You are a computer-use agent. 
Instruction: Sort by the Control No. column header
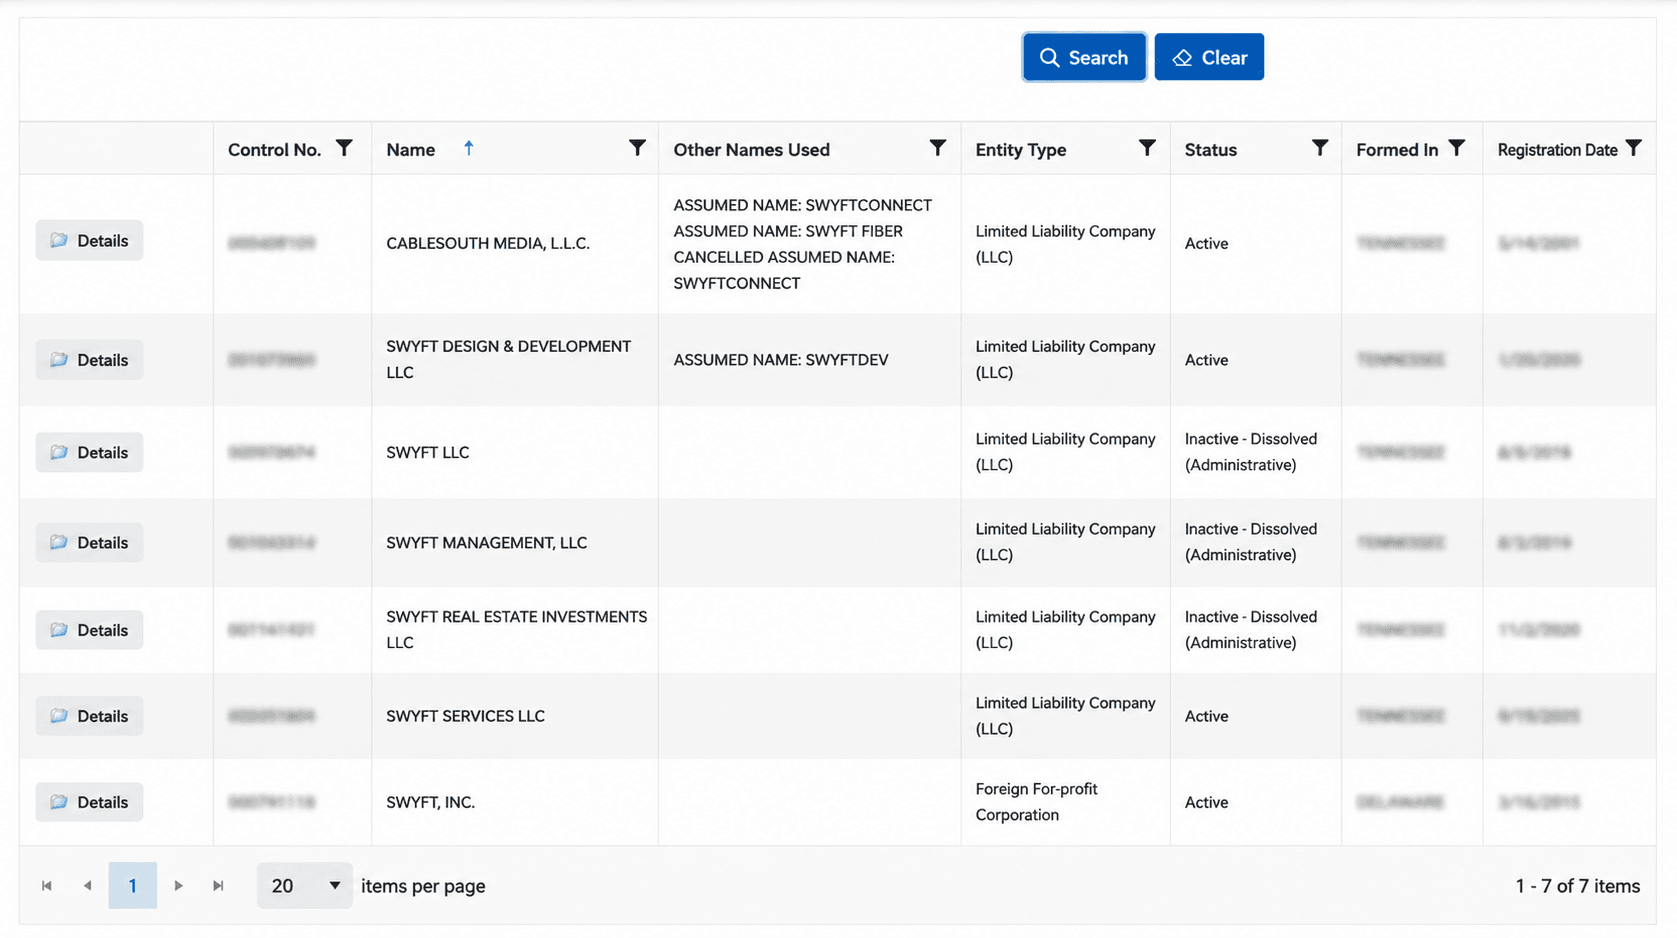pos(274,150)
